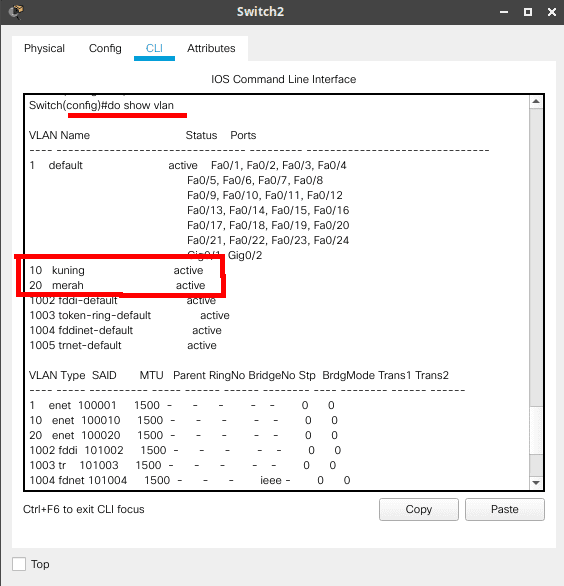Click the '1002 fddi 101002' row

pos(185,450)
